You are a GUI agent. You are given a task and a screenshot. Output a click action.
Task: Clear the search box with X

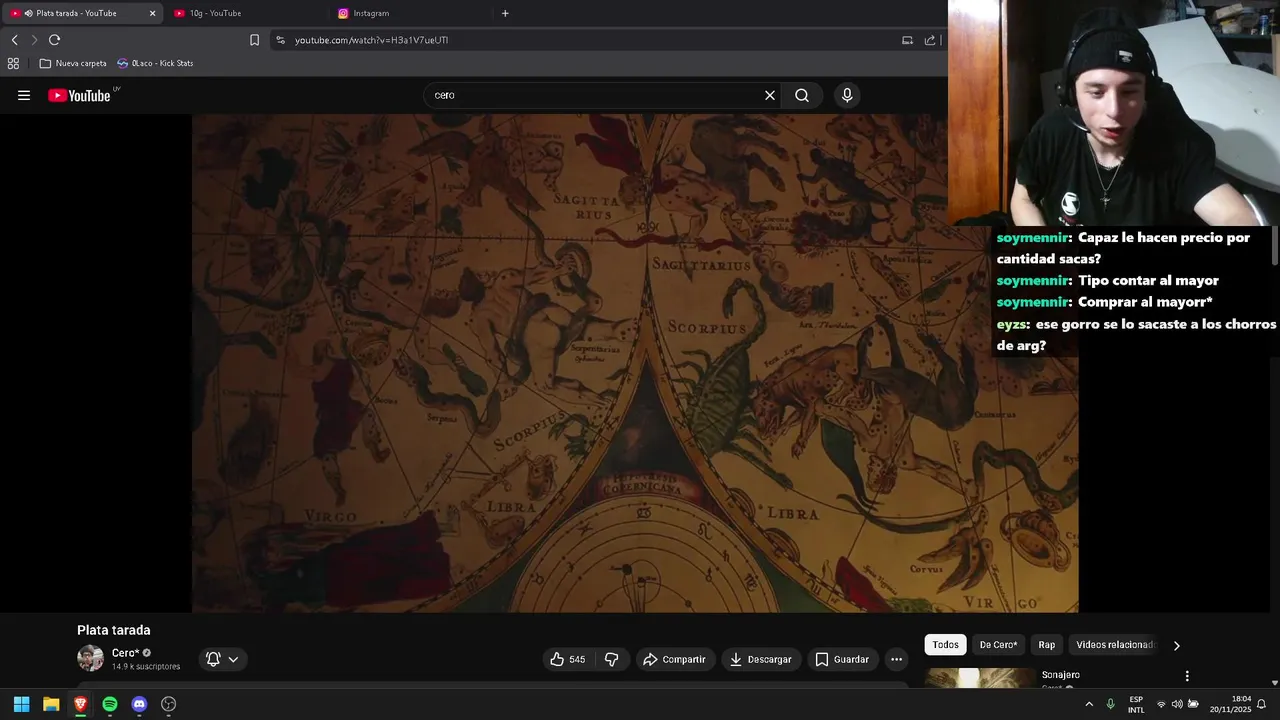coord(770,95)
